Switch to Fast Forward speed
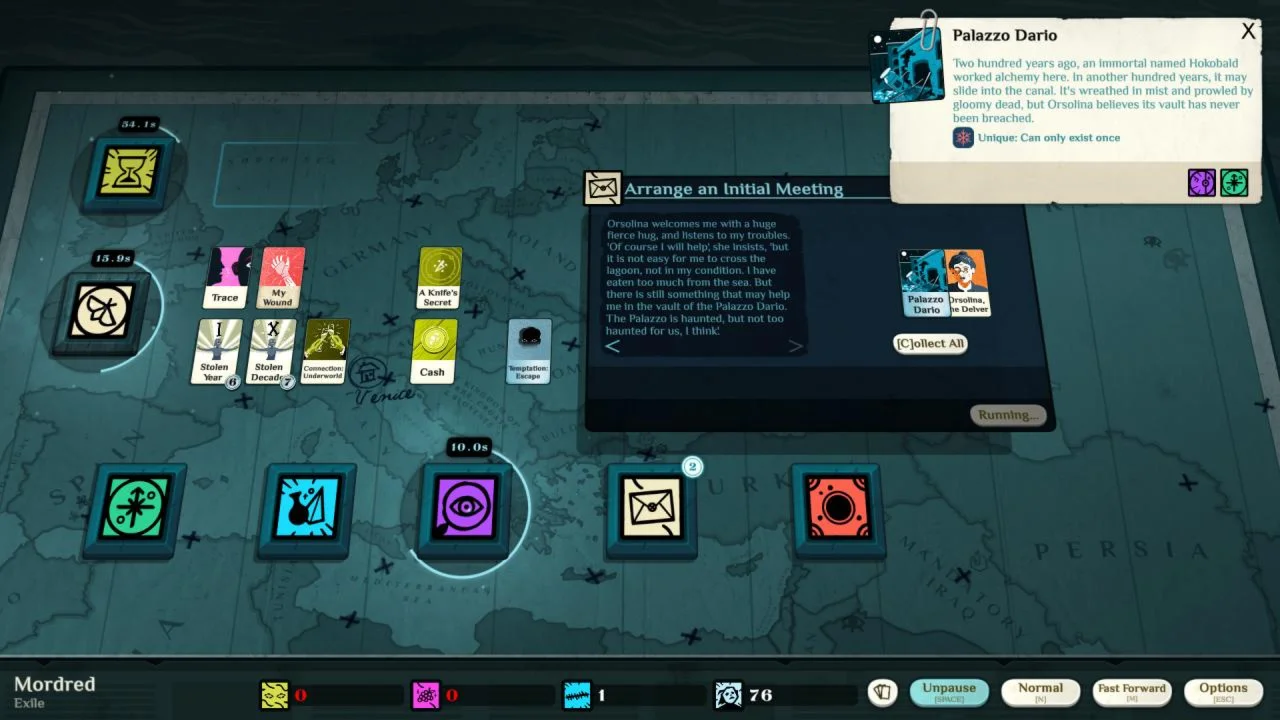The width and height of the screenshot is (1280, 720). pos(1132,692)
